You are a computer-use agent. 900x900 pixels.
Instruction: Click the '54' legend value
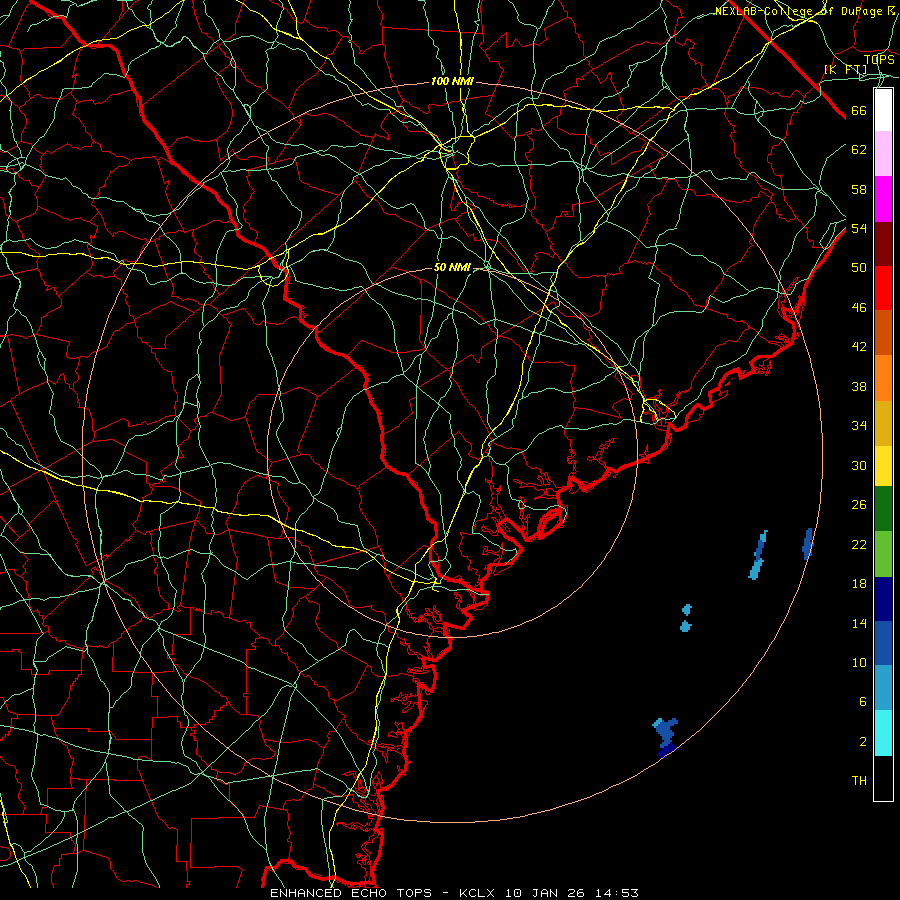click(x=859, y=228)
